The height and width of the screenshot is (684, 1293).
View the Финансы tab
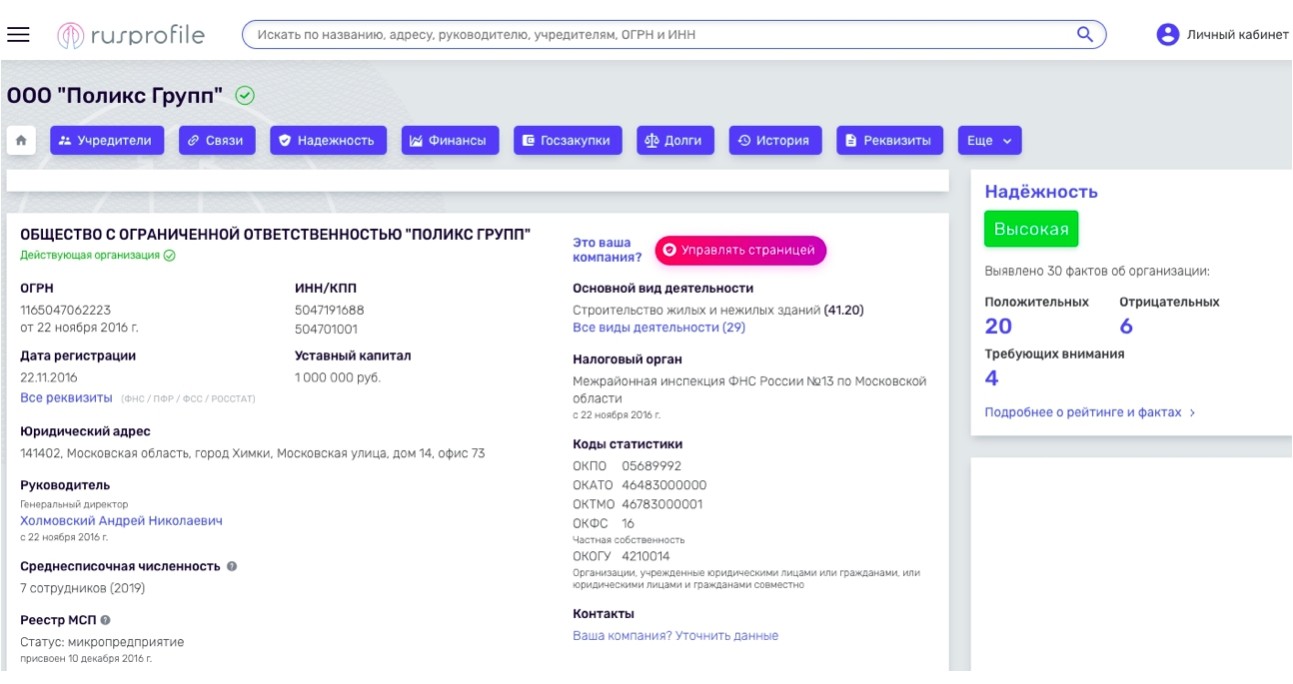[450, 141]
